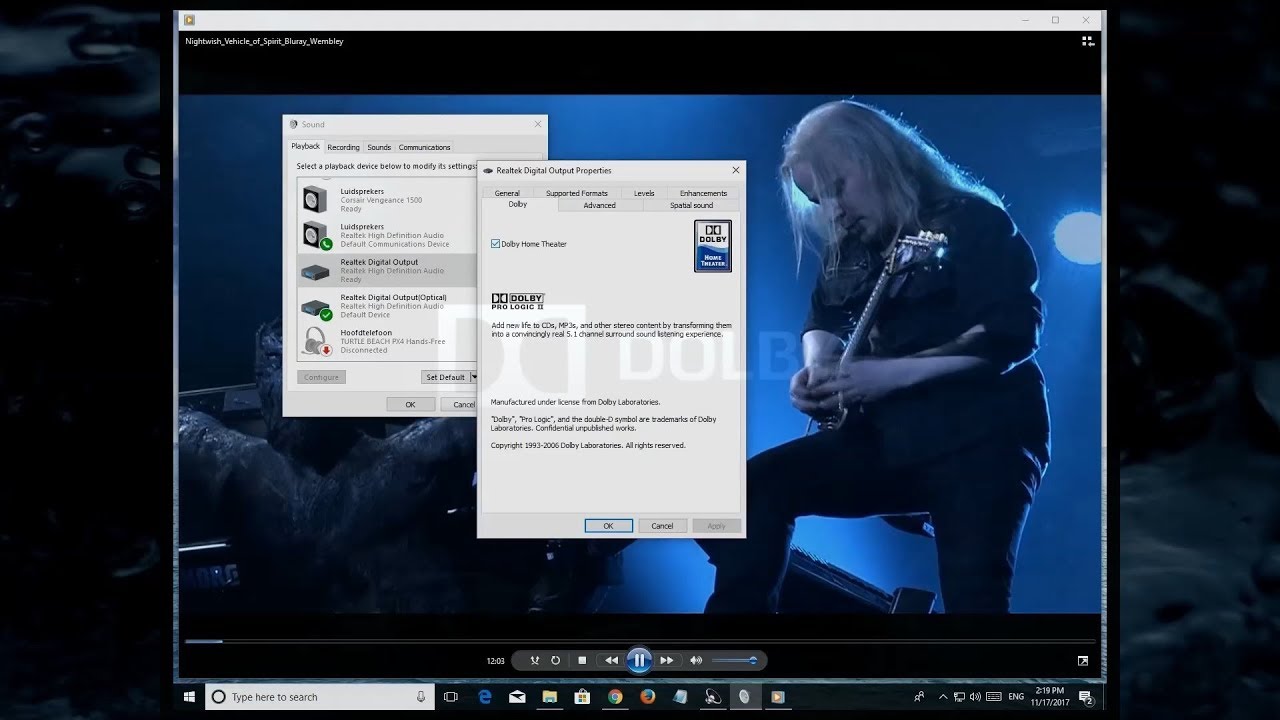Click OK in Realtek Digital Output Properties

608,526
